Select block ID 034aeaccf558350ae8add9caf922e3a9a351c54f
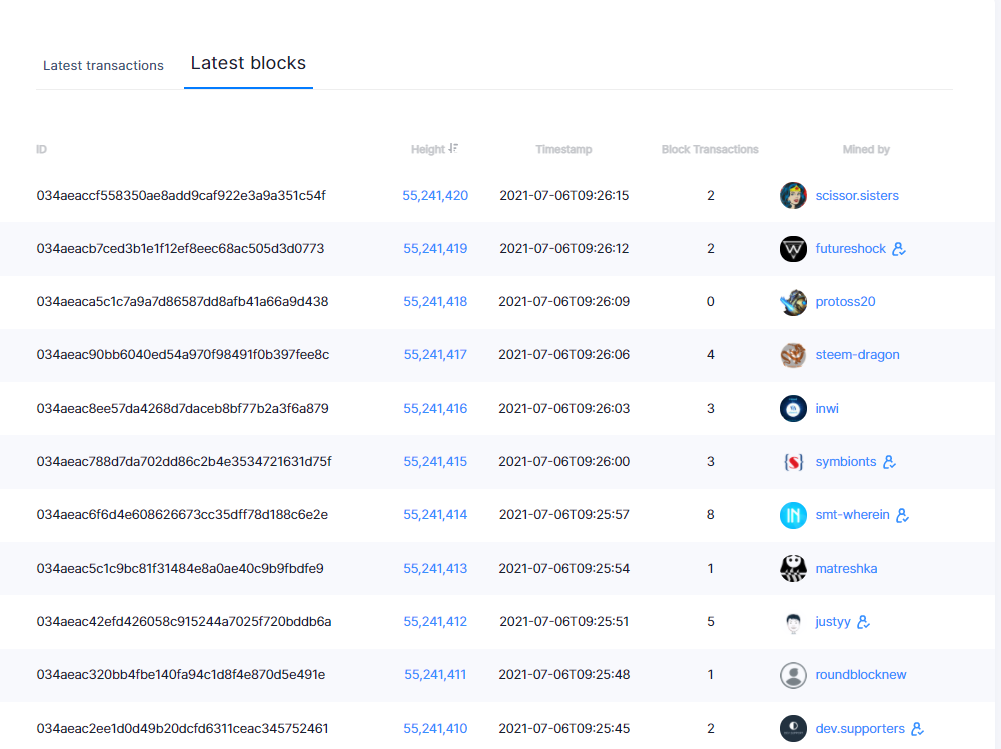This screenshot has width=1001, height=749. coord(181,195)
